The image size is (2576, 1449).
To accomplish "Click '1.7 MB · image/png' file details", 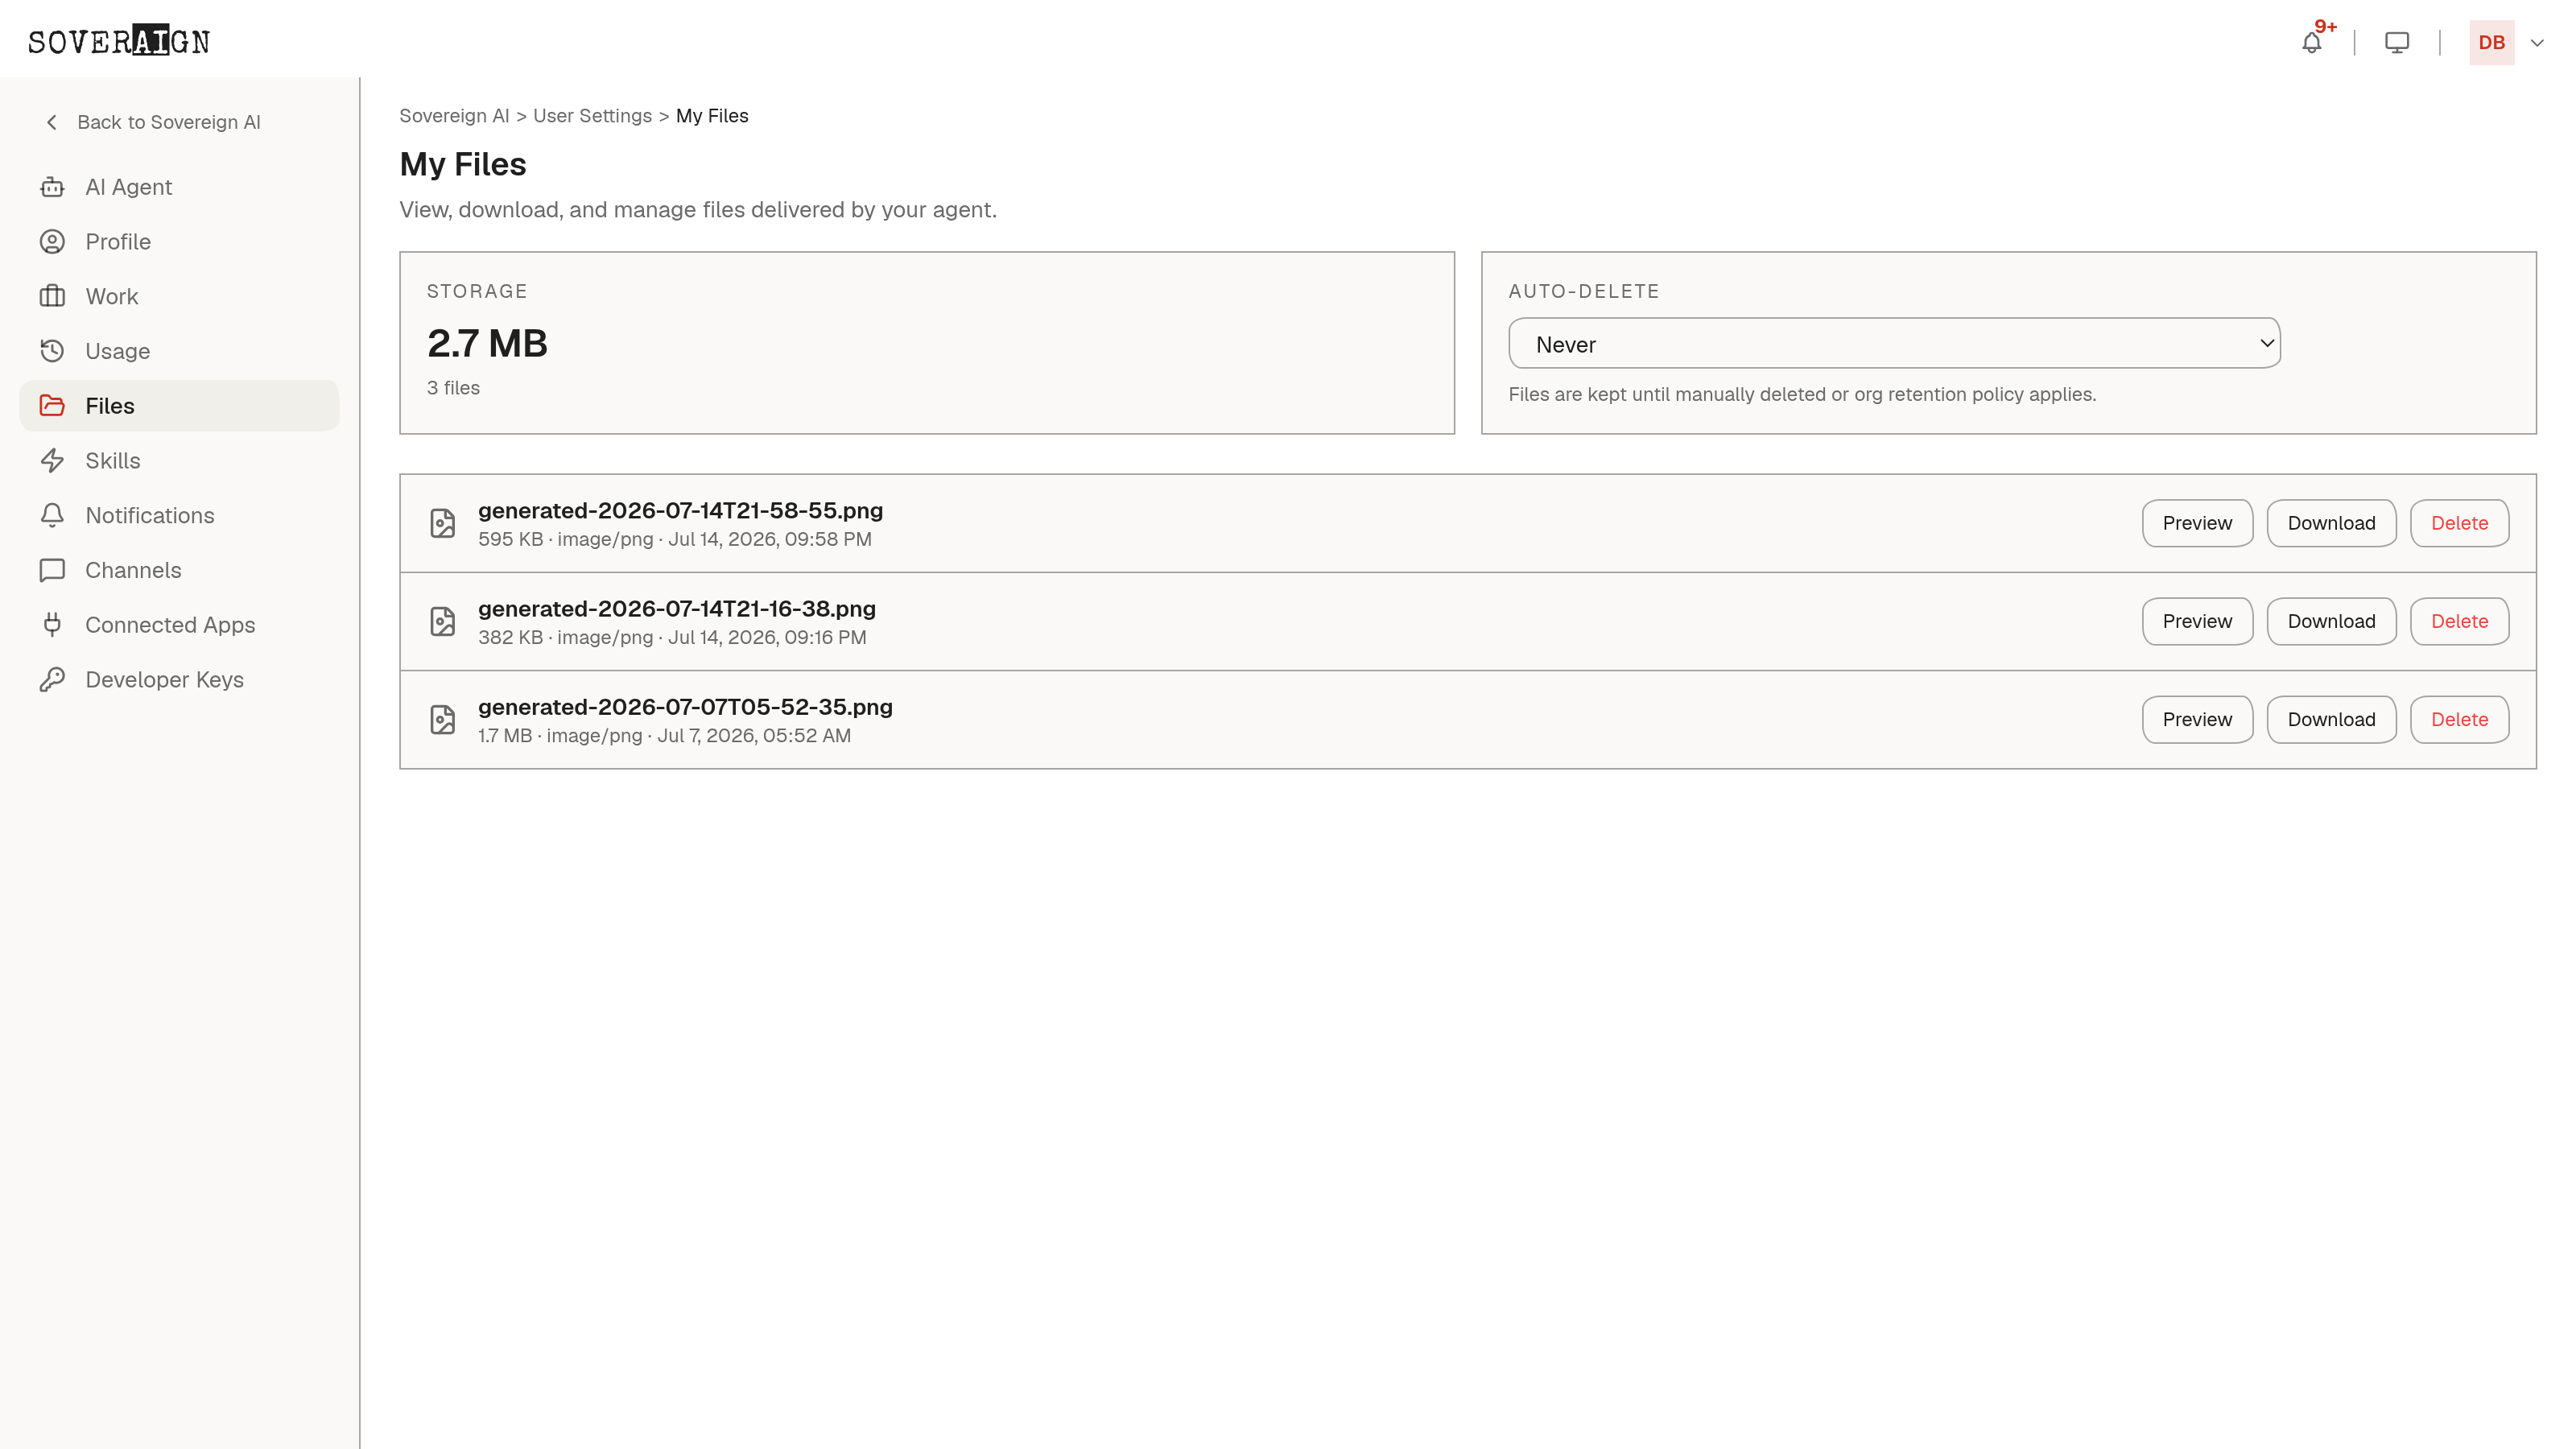I will 560,735.
